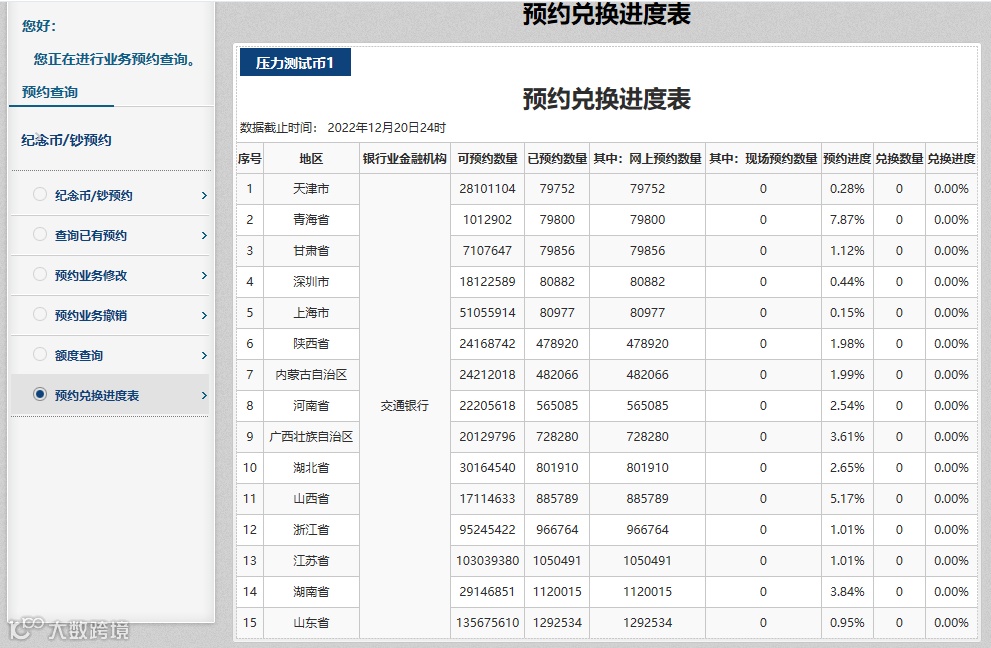Click the 青海省 region cell
The width and height of the screenshot is (991, 648).
[x=311, y=219]
